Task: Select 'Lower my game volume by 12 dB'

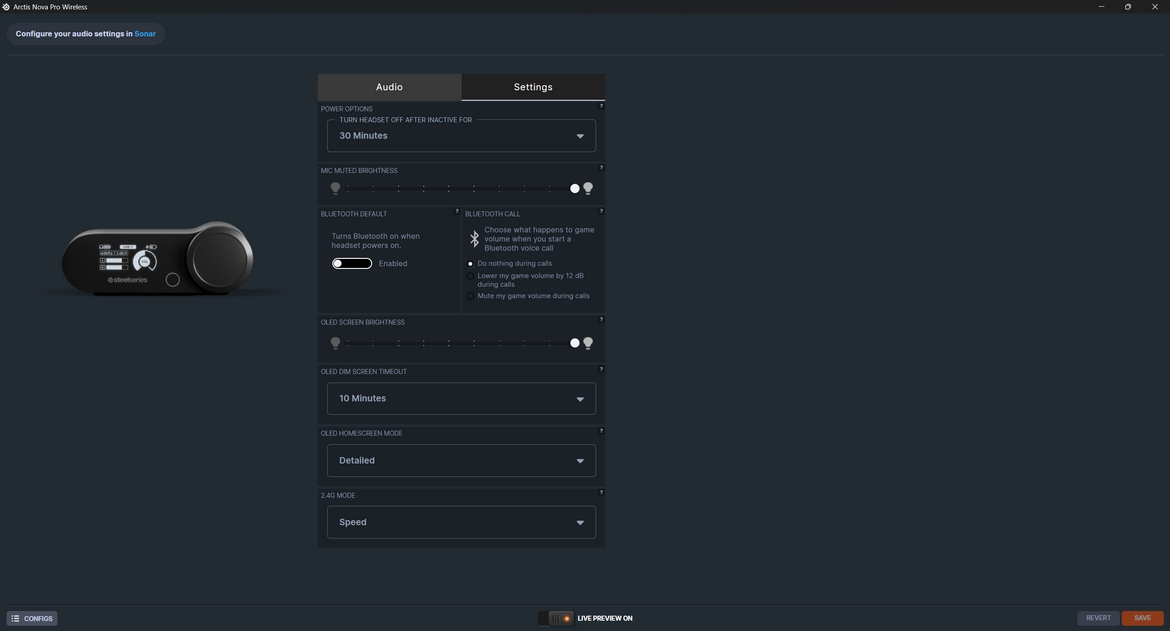Action: click(470, 276)
